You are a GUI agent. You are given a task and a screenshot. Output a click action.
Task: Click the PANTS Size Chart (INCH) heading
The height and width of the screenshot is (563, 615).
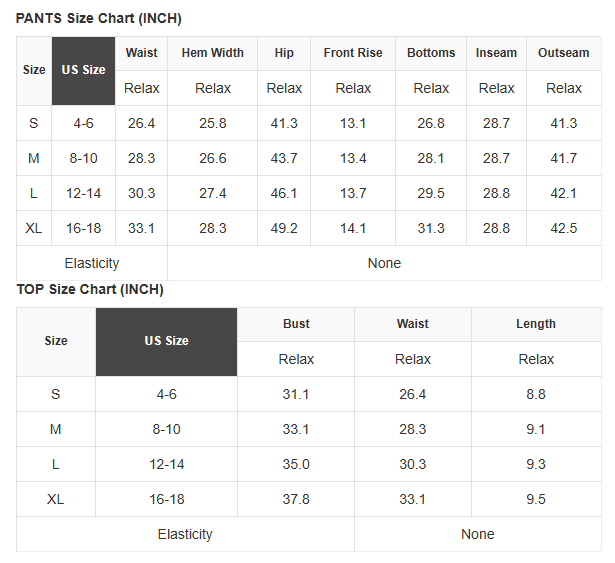point(98,18)
